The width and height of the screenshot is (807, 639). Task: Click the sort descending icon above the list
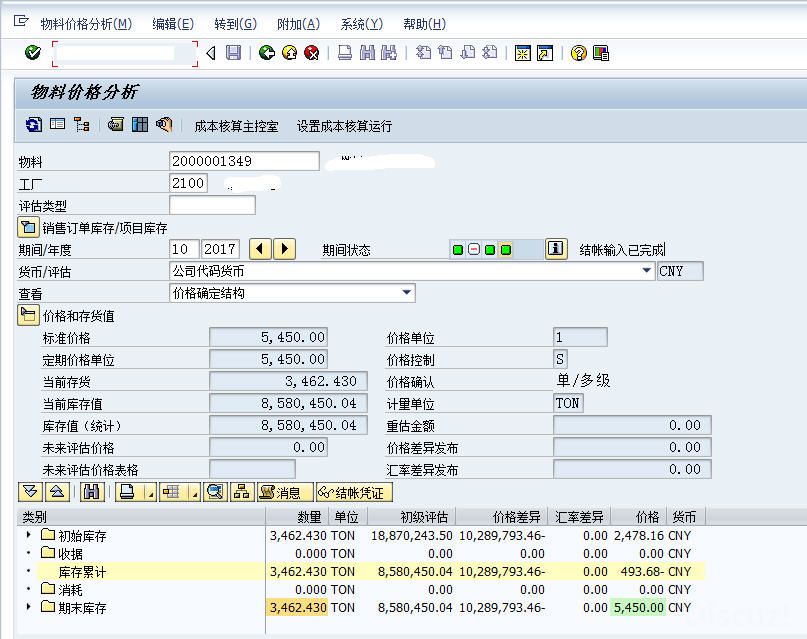tap(30, 492)
